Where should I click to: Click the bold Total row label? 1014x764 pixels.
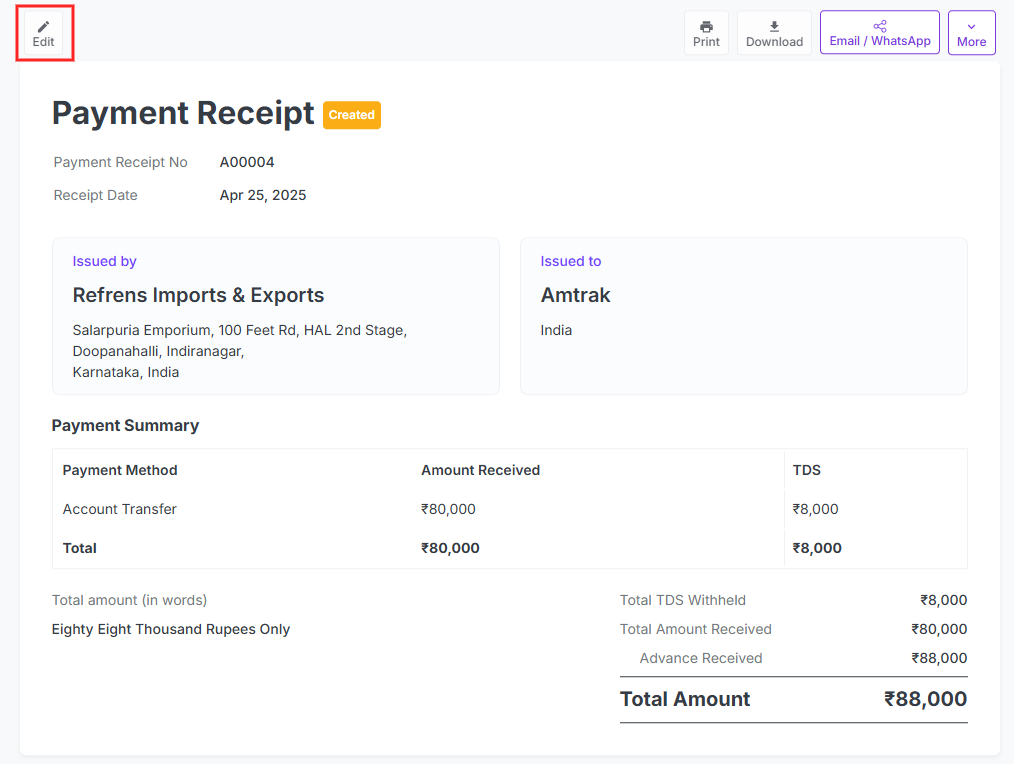[80, 548]
